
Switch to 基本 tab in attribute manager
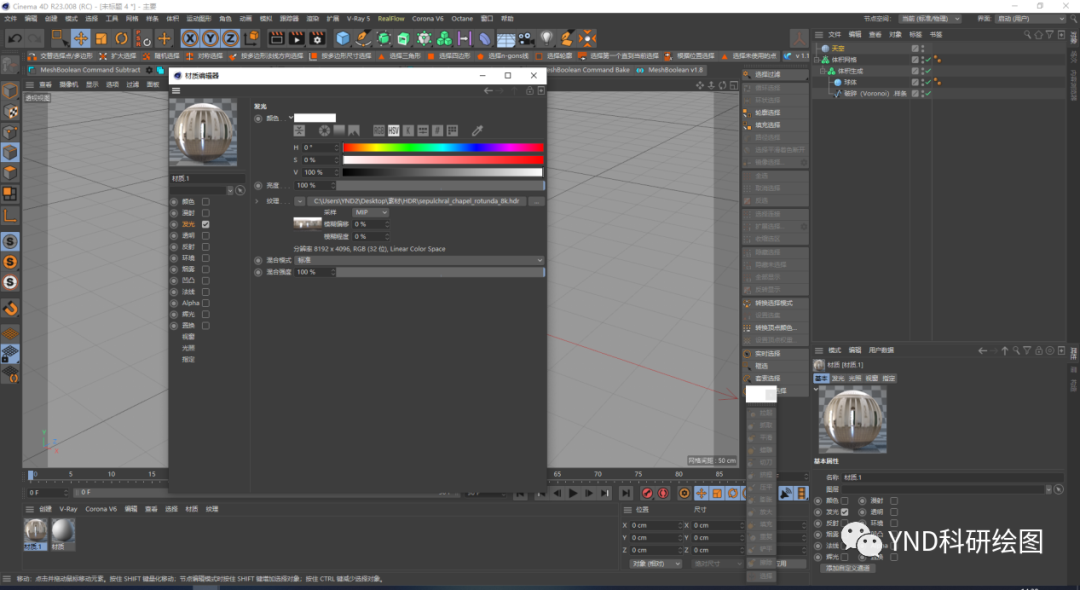[821, 378]
